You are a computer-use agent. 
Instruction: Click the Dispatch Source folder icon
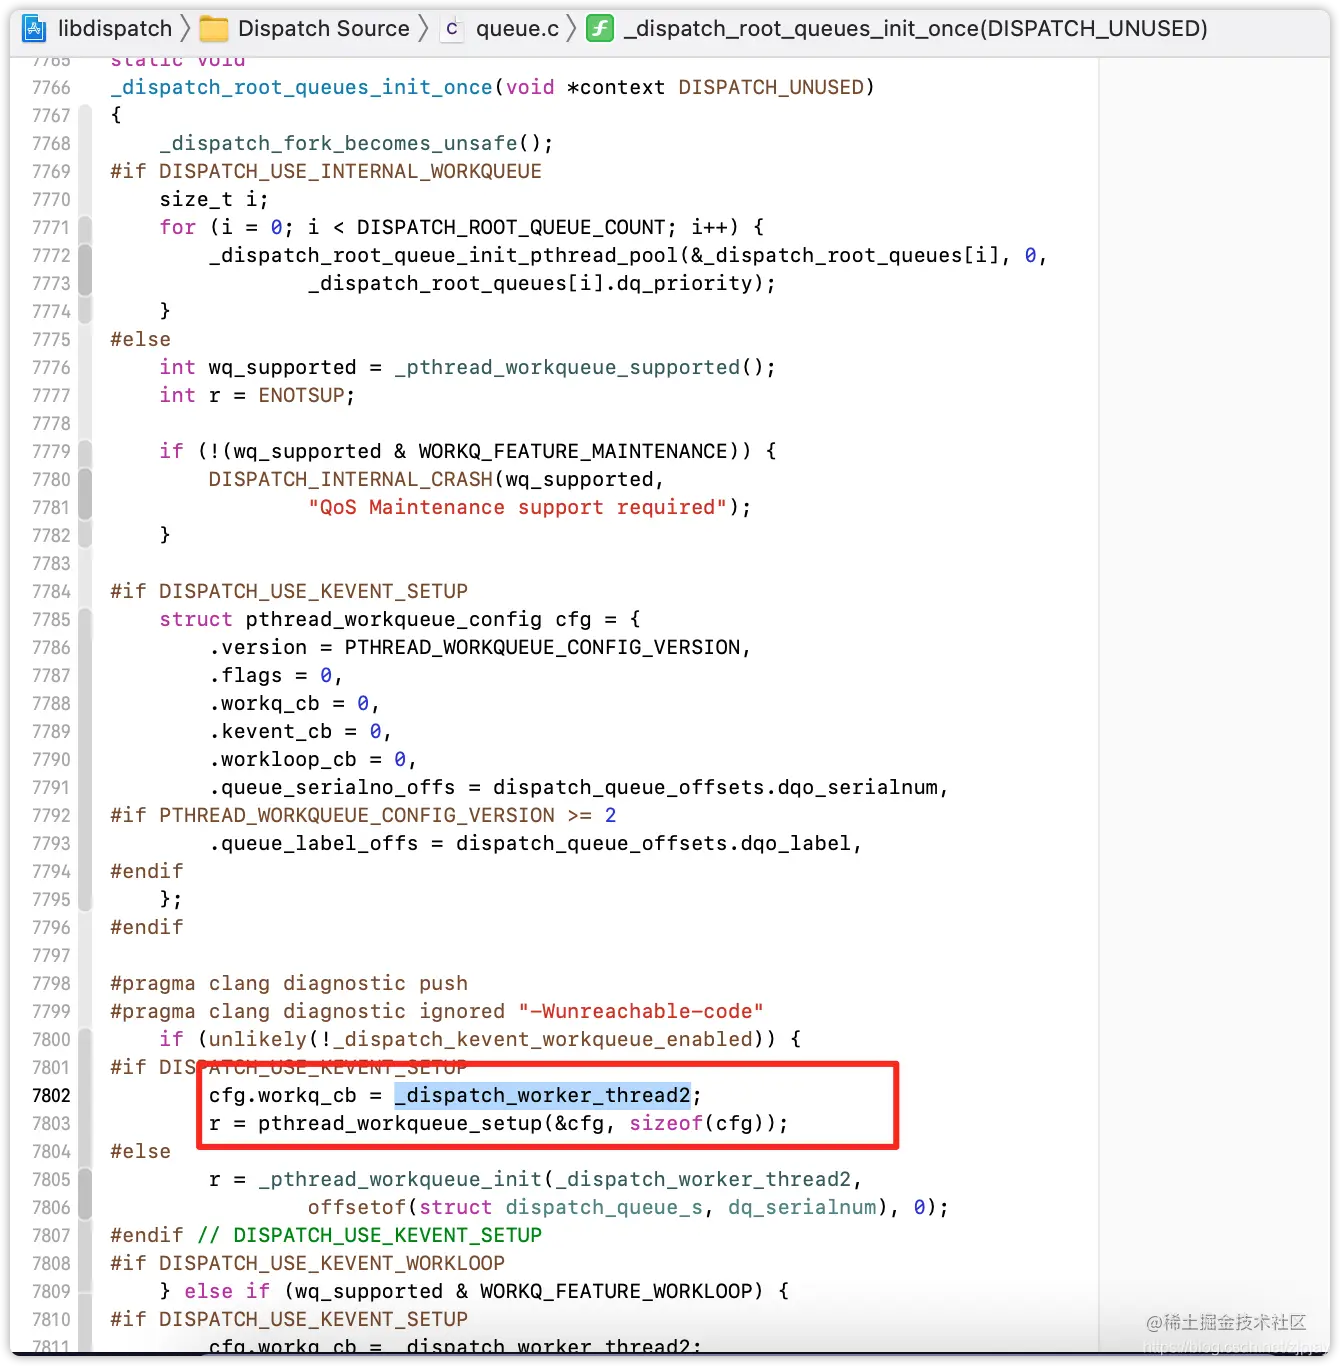[213, 28]
